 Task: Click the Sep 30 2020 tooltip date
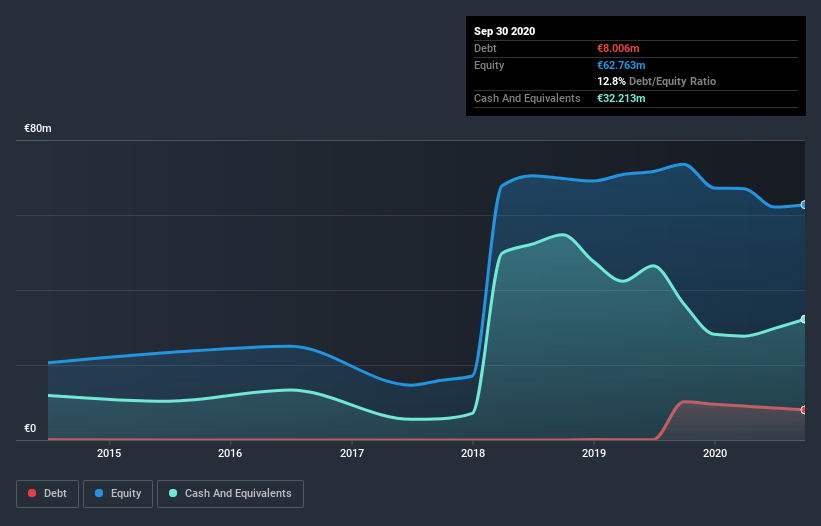[504, 31]
